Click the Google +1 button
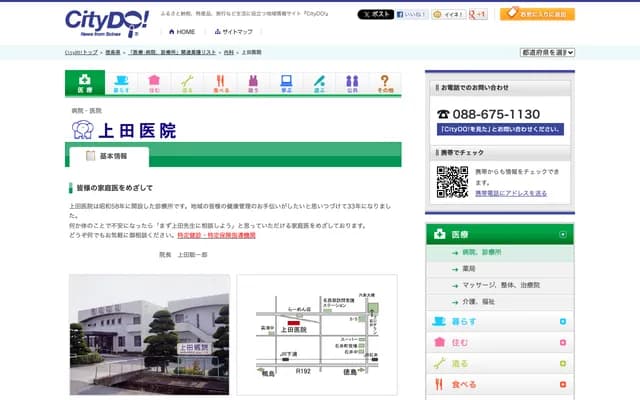 [478, 15]
